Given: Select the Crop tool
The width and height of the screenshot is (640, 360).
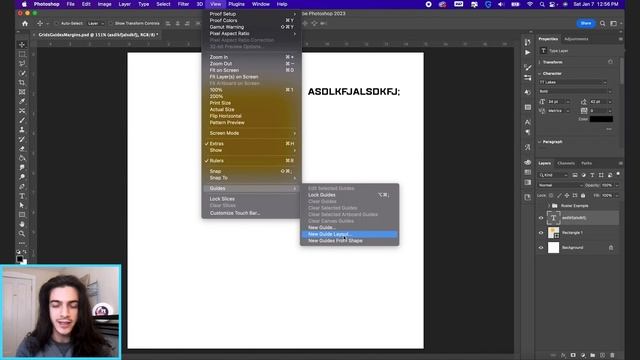Looking at the screenshot, I should 22,82.
